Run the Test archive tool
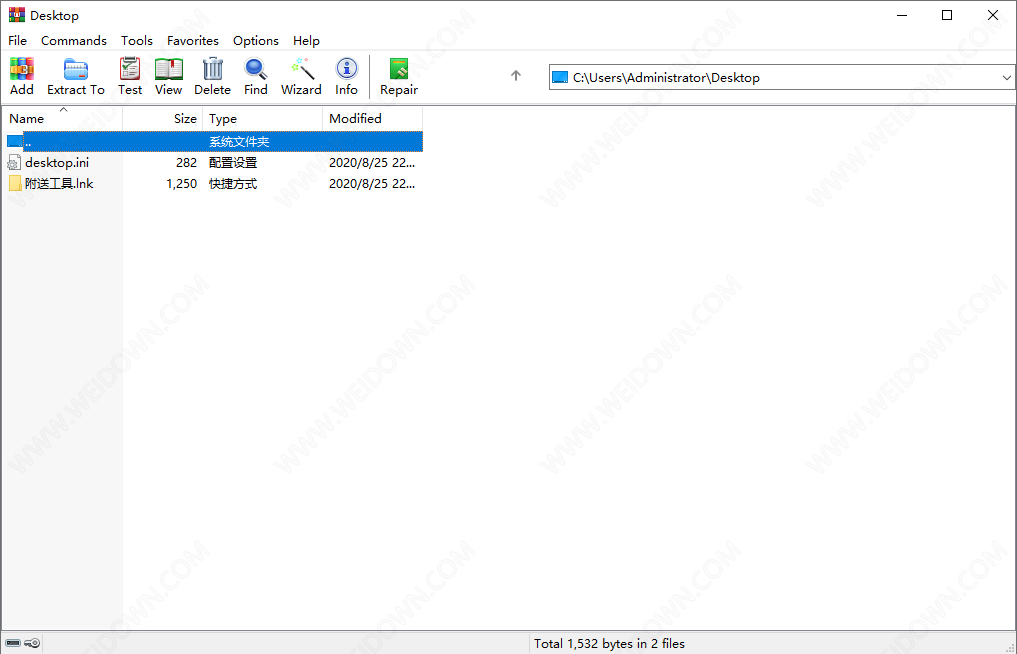 click(x=130, y=69)
